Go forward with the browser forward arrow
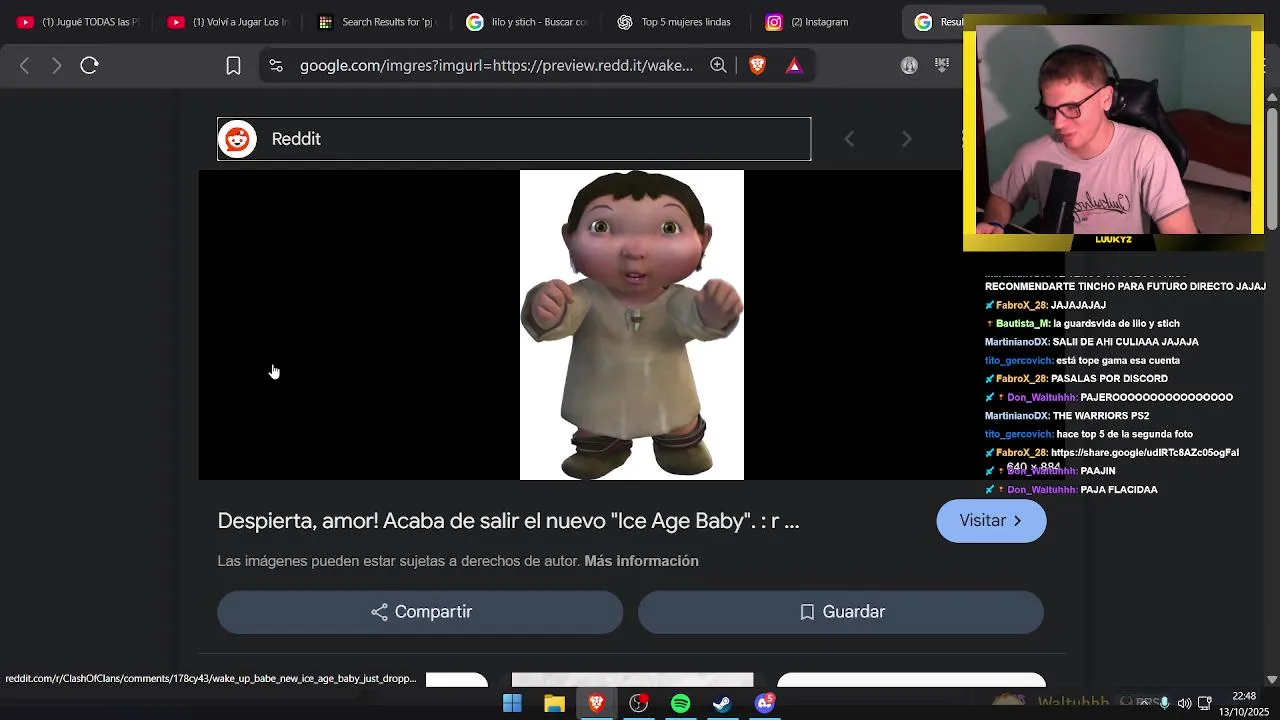The height and width of the screenshot is (720, 1280). click(x=57, y=65)
